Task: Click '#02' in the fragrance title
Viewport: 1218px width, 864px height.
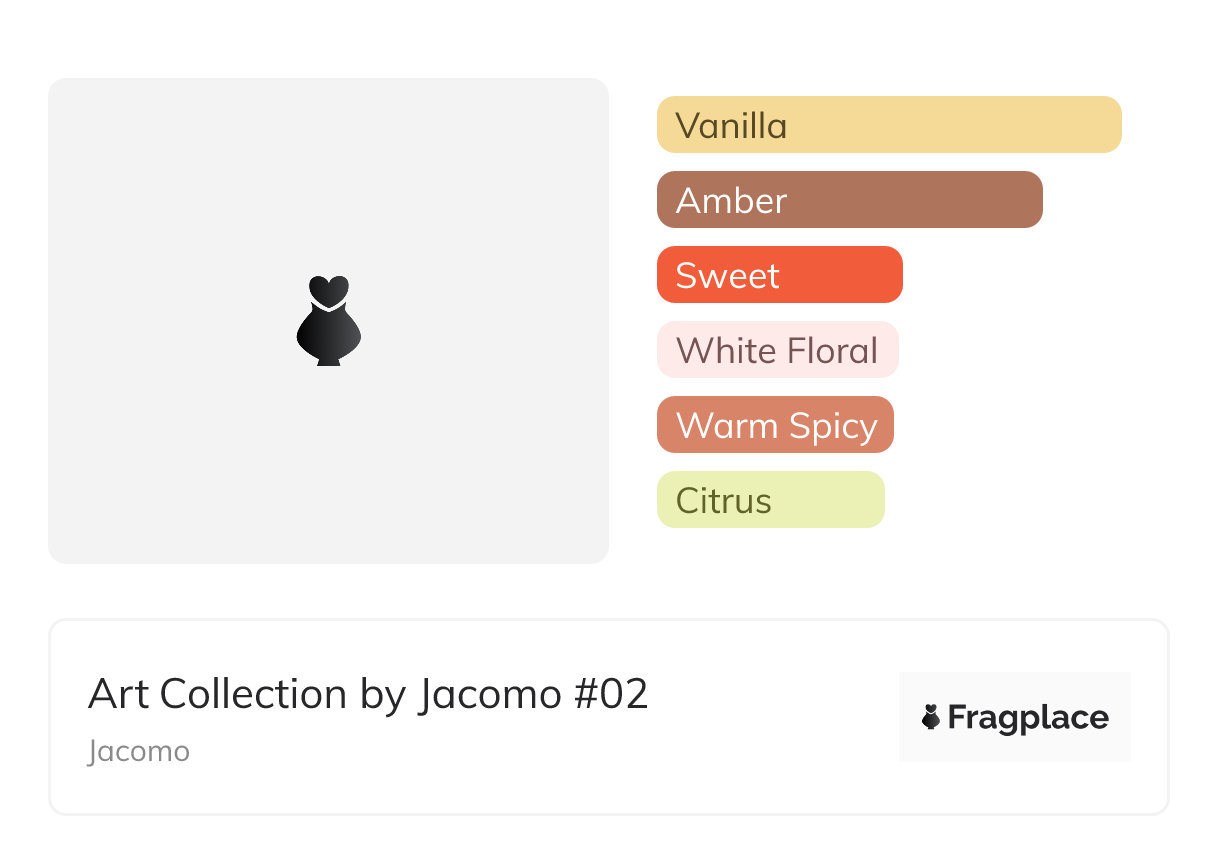Action: coord(610,694)
